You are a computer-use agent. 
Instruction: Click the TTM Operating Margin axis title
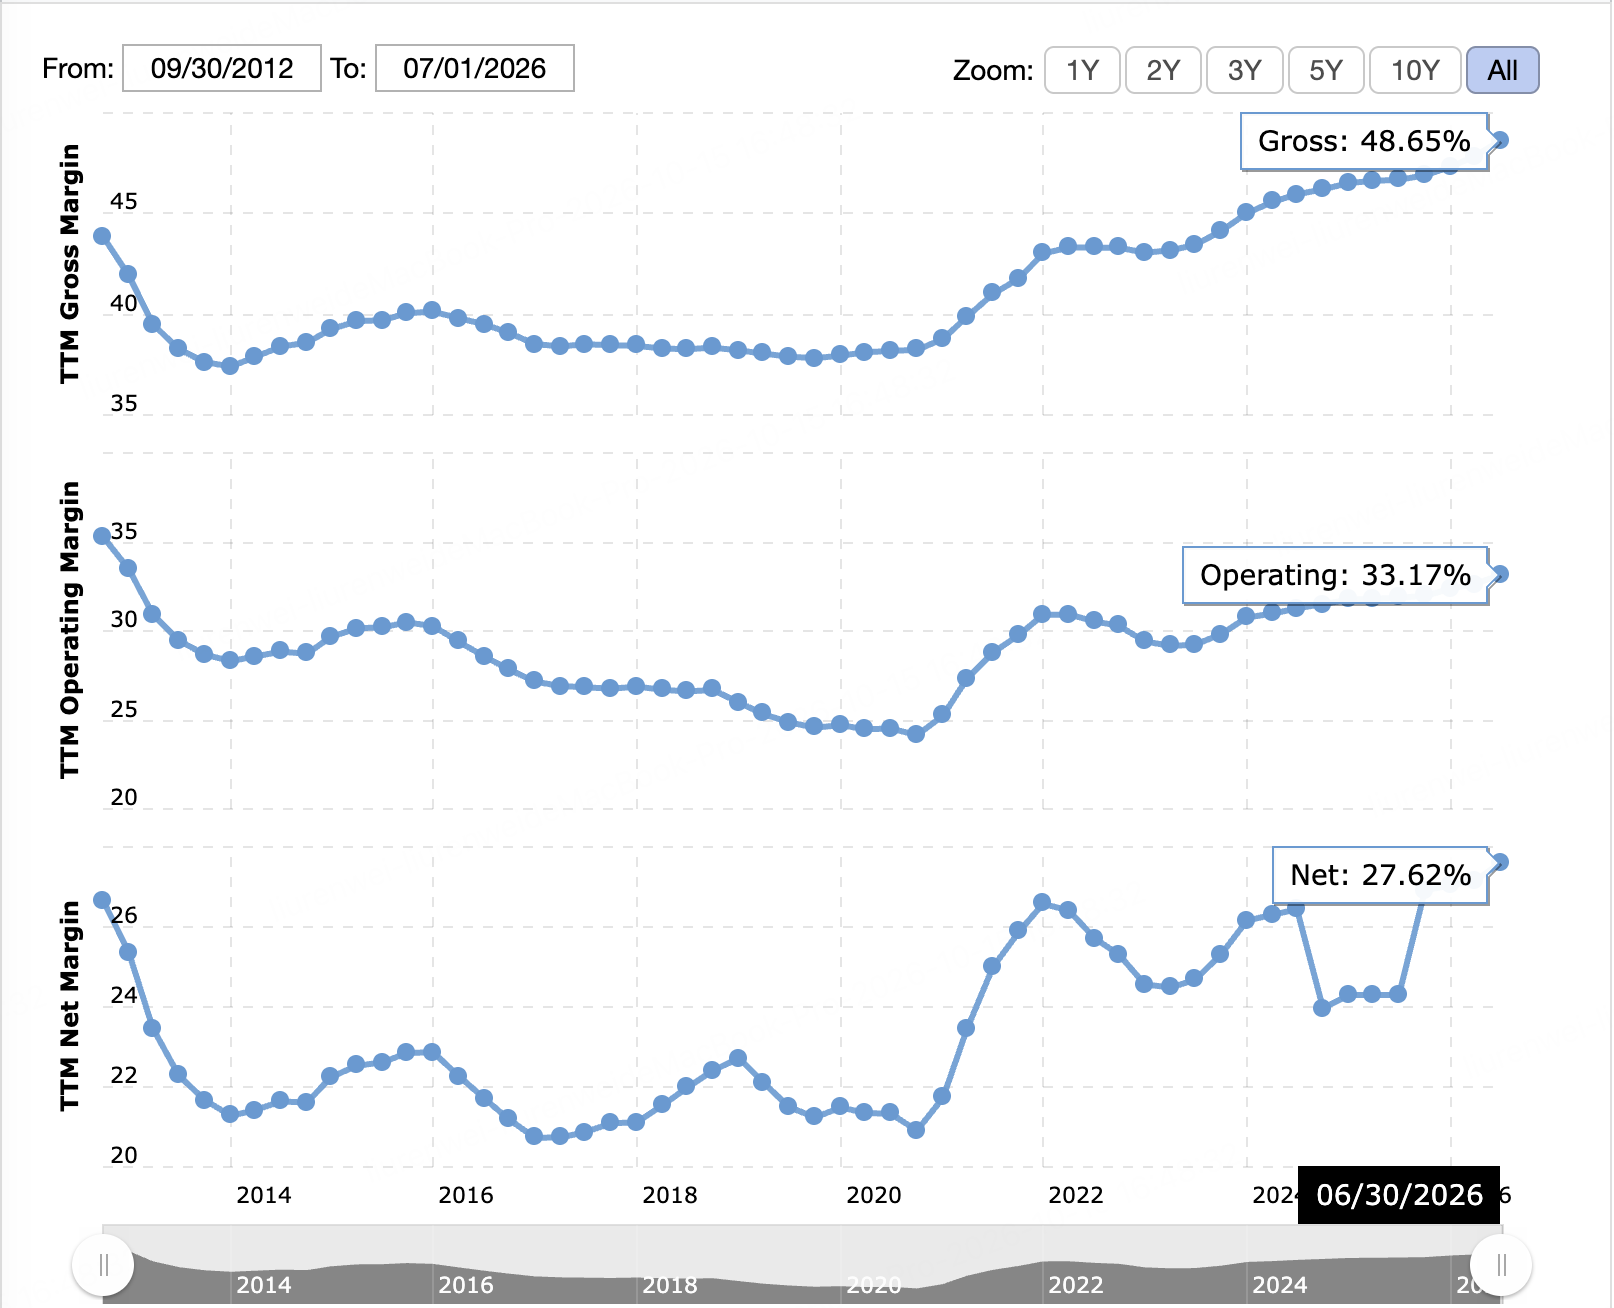coord(69,629)
